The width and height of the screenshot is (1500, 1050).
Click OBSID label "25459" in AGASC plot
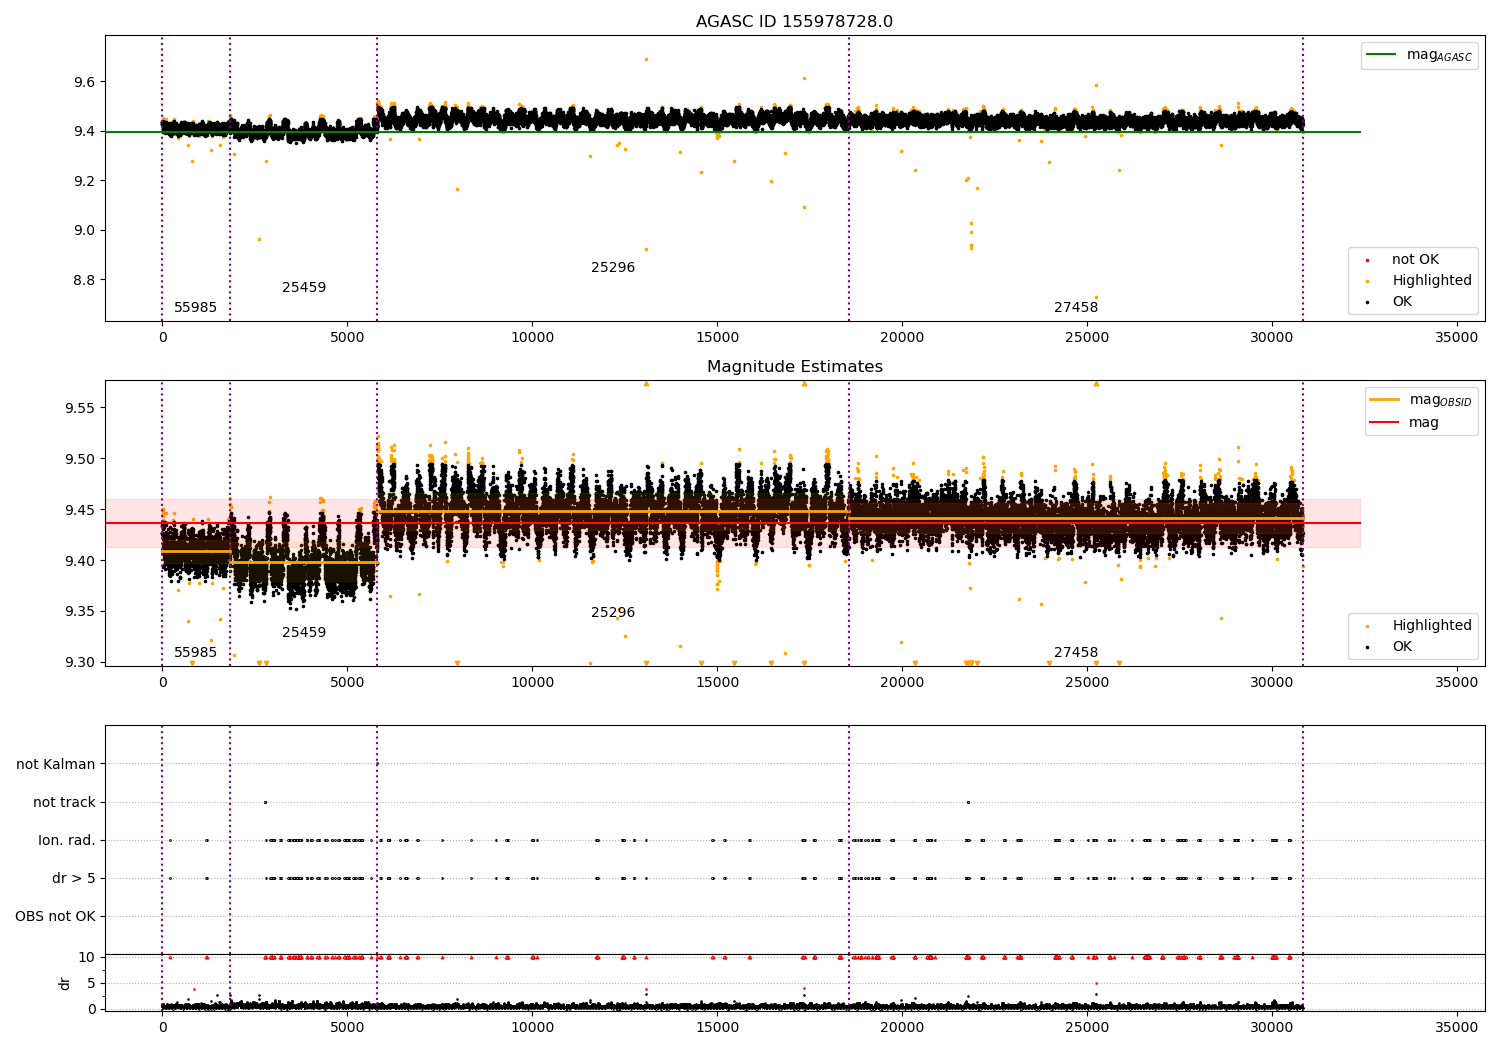pos(304,288)
